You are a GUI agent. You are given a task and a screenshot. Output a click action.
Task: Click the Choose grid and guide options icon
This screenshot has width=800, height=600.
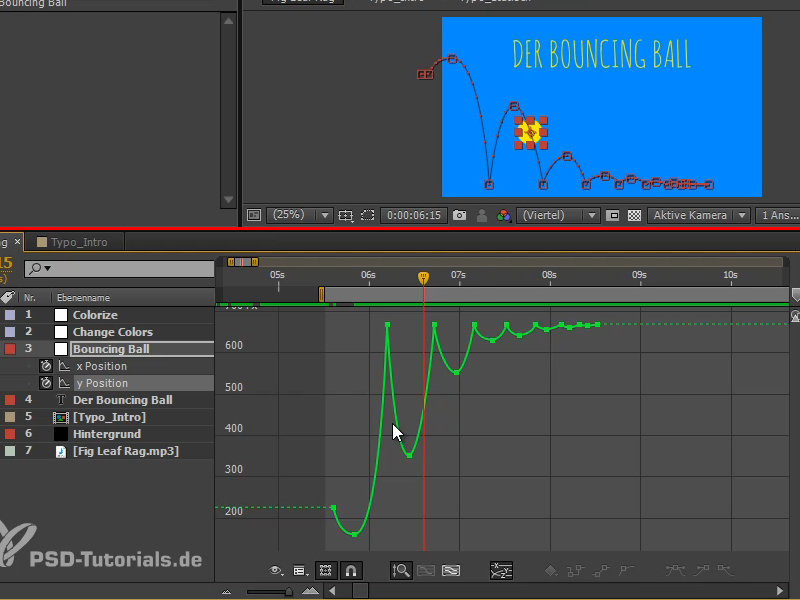coord(345,215)
